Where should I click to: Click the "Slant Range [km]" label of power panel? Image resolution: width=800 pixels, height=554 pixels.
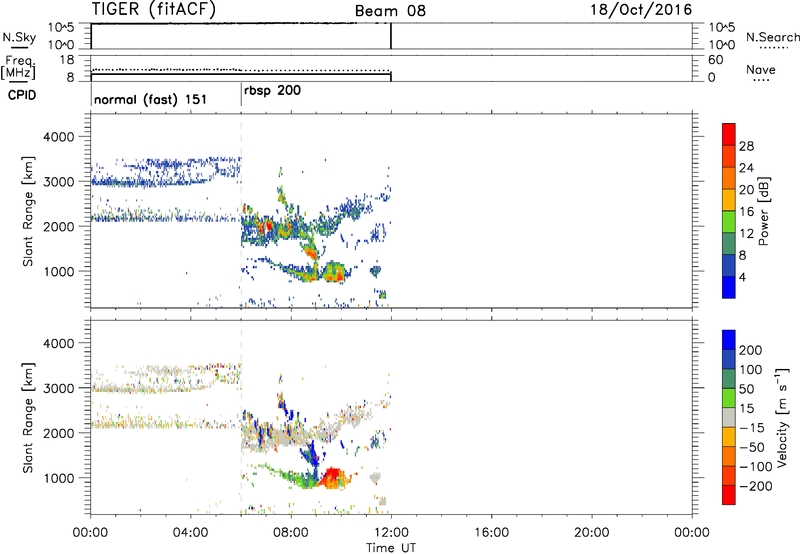(28, 211)
